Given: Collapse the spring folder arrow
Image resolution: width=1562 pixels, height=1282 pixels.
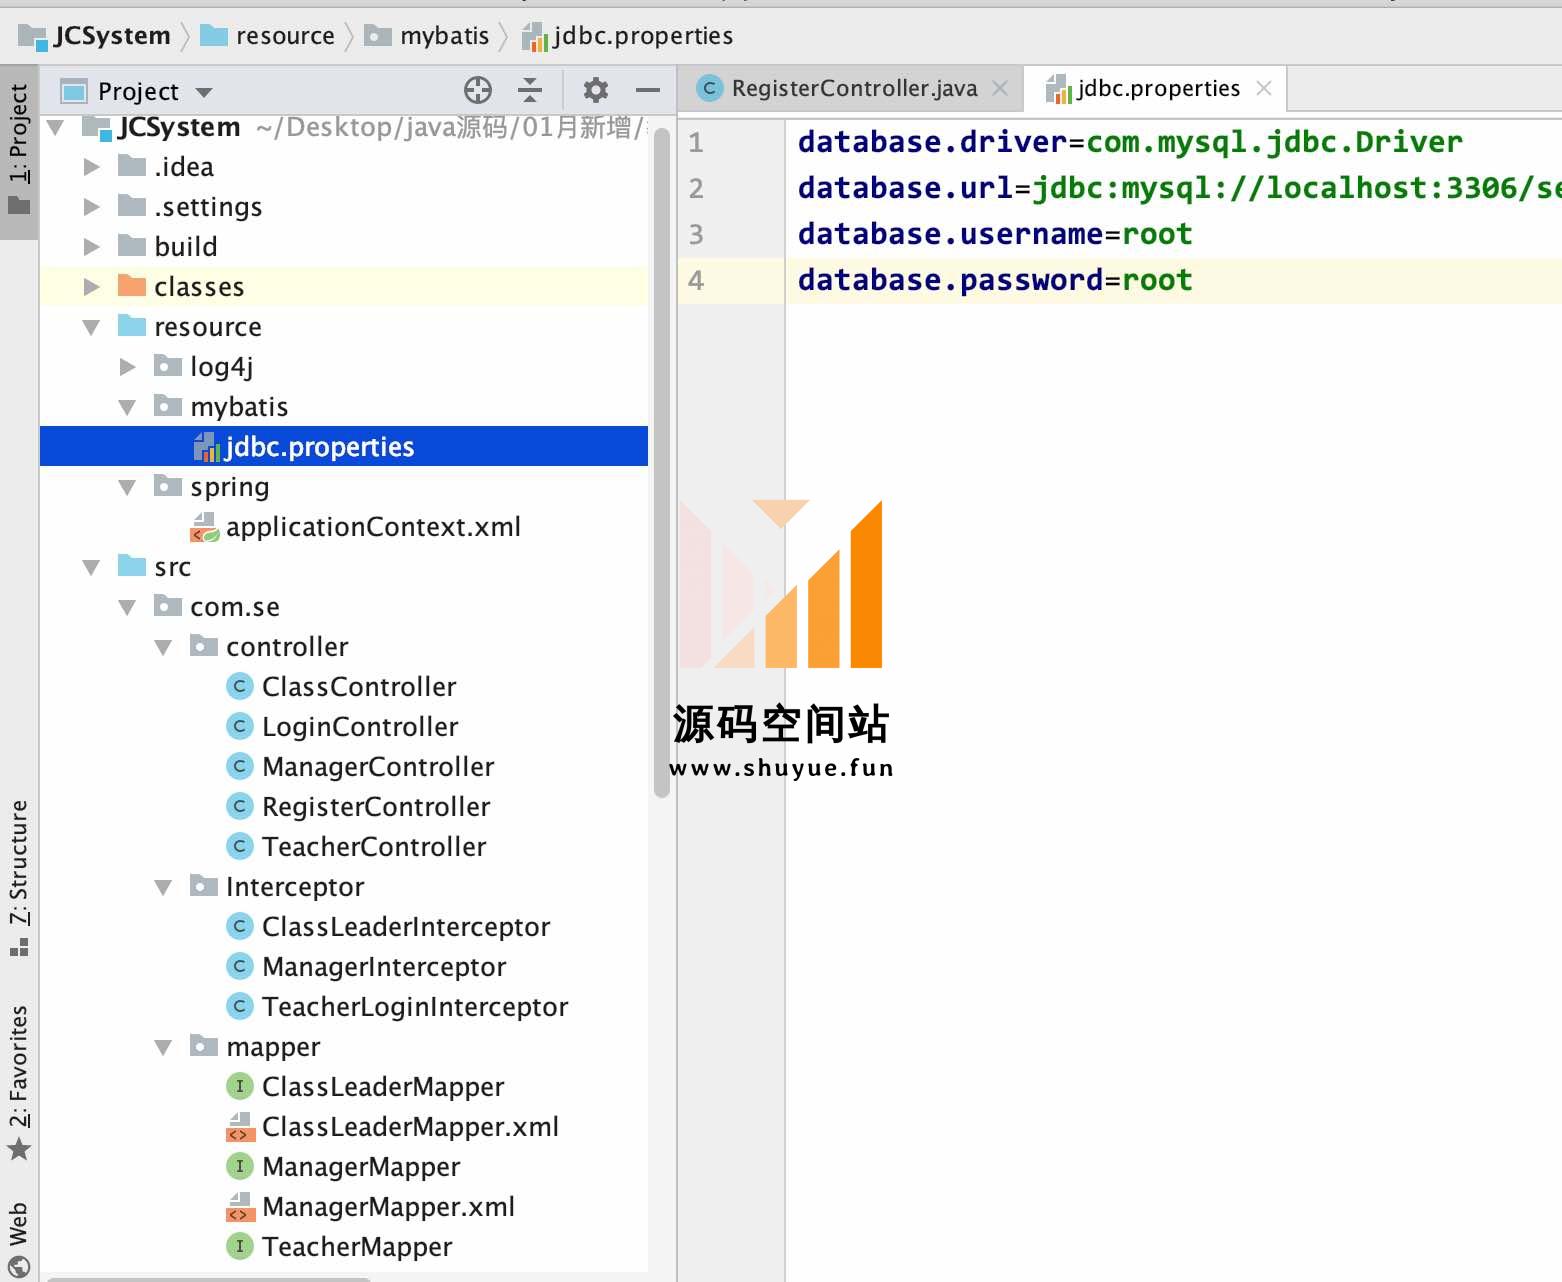Looking at the screenshot, I should pyautogui.click(x=128, y=487).
